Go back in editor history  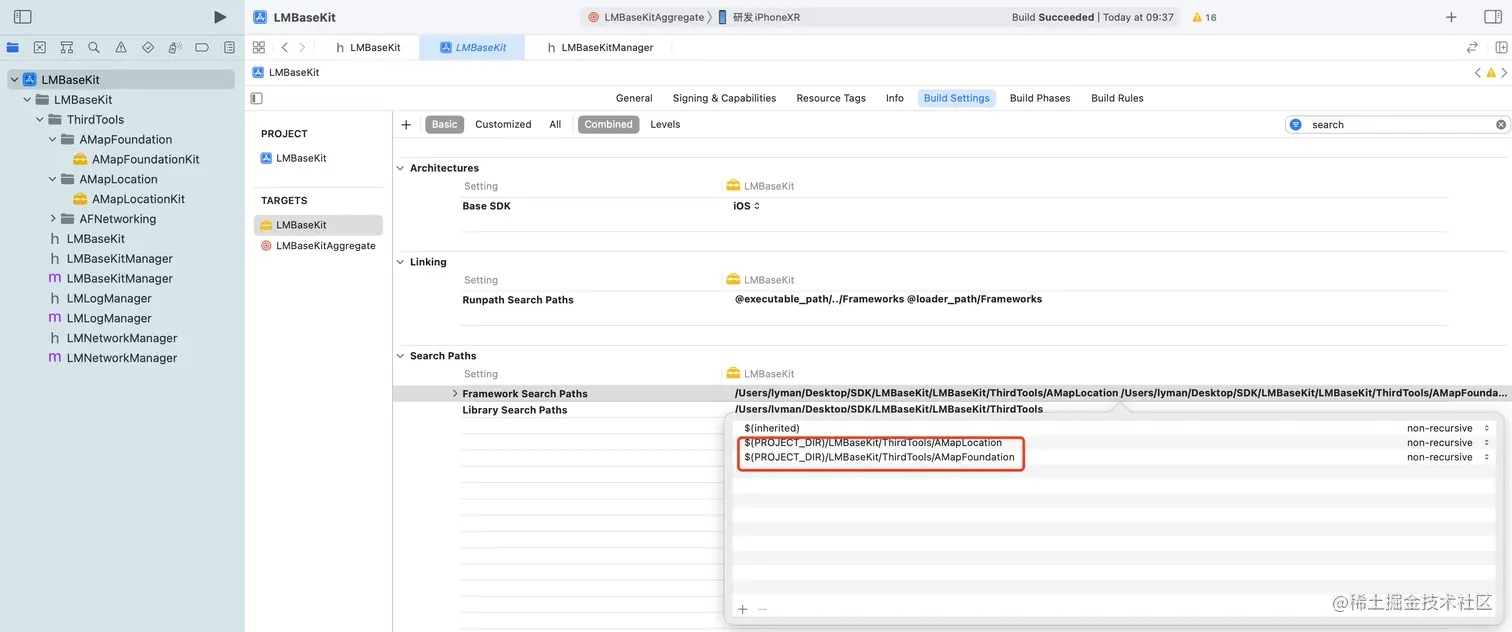point(285,47)
